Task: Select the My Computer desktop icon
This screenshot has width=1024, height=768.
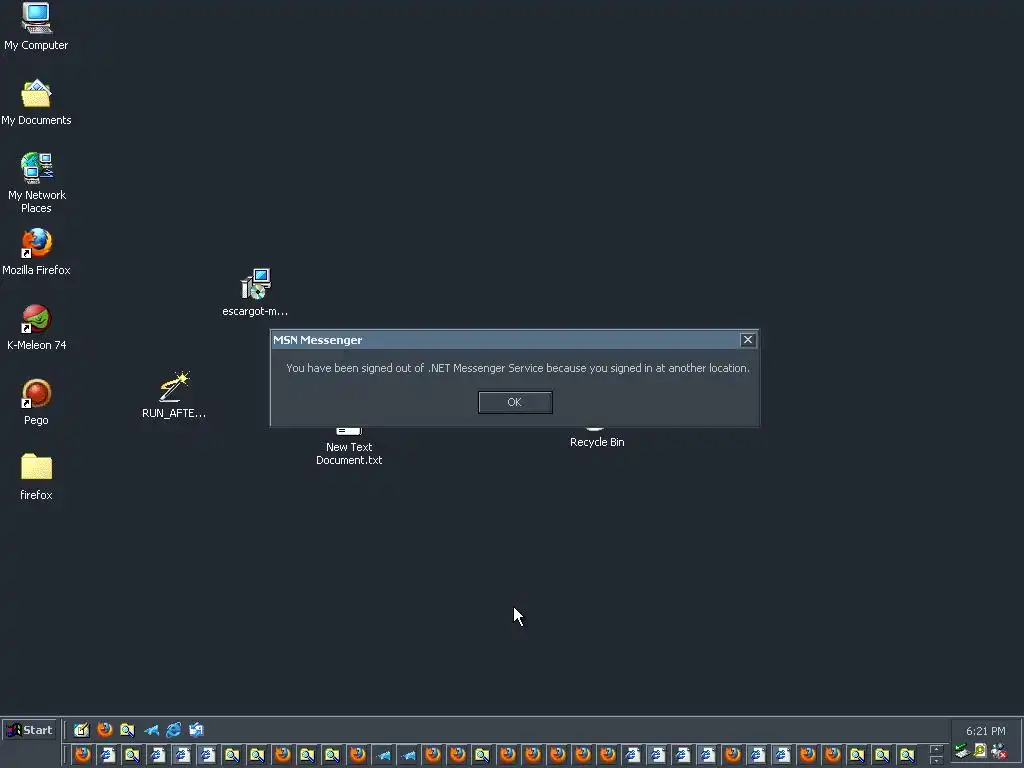Action: 36,27
